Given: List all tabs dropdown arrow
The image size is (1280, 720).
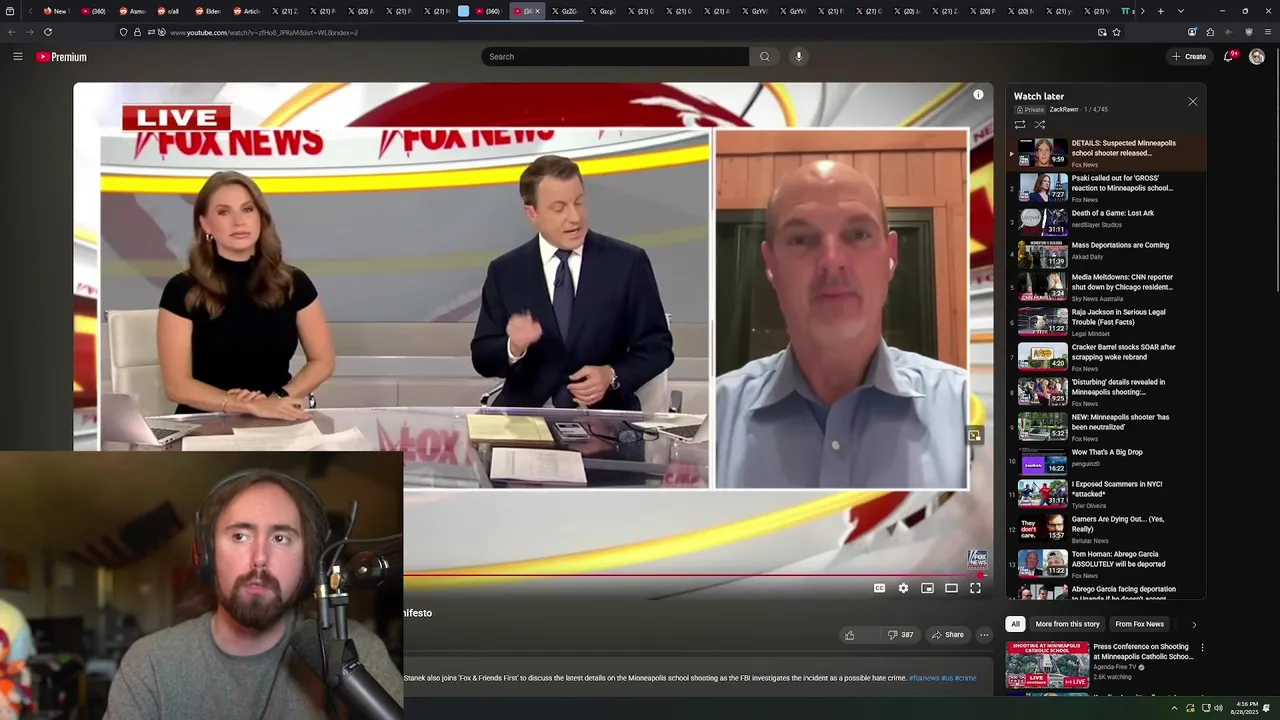Looking at the screenshot, I should tap(1181, 11).
